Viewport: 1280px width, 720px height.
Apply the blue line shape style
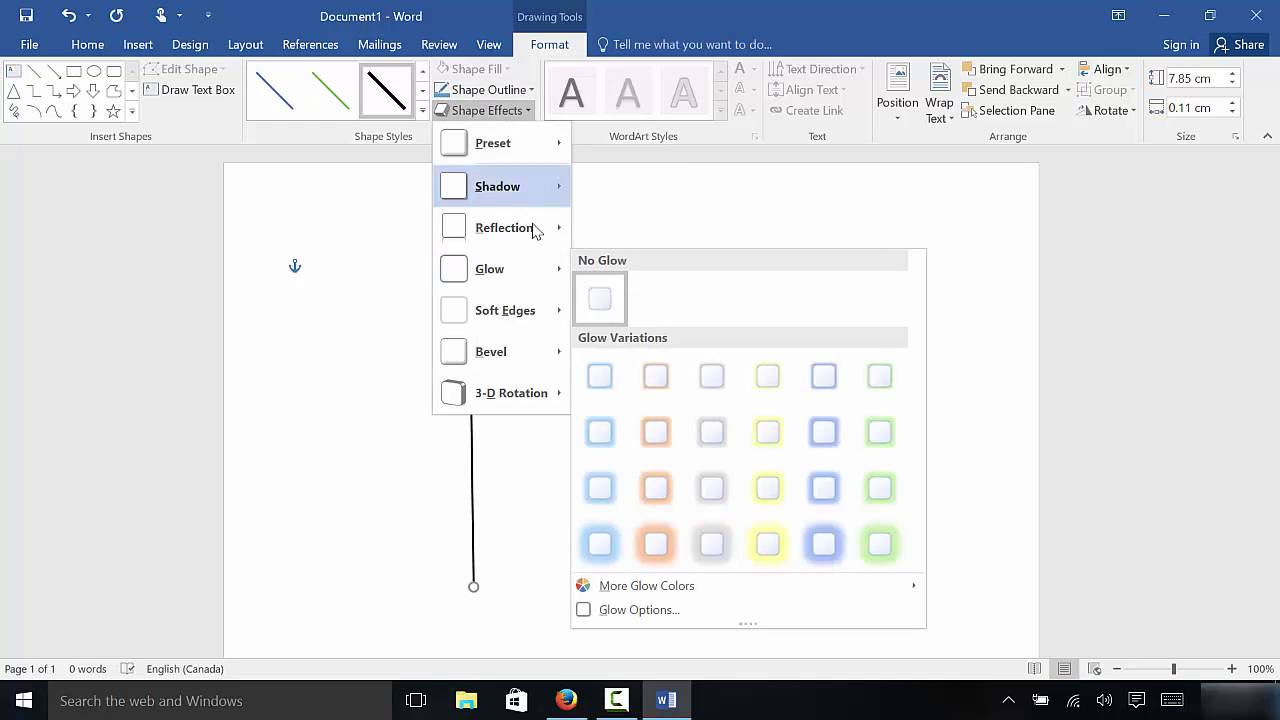click(x=275, y=91)
